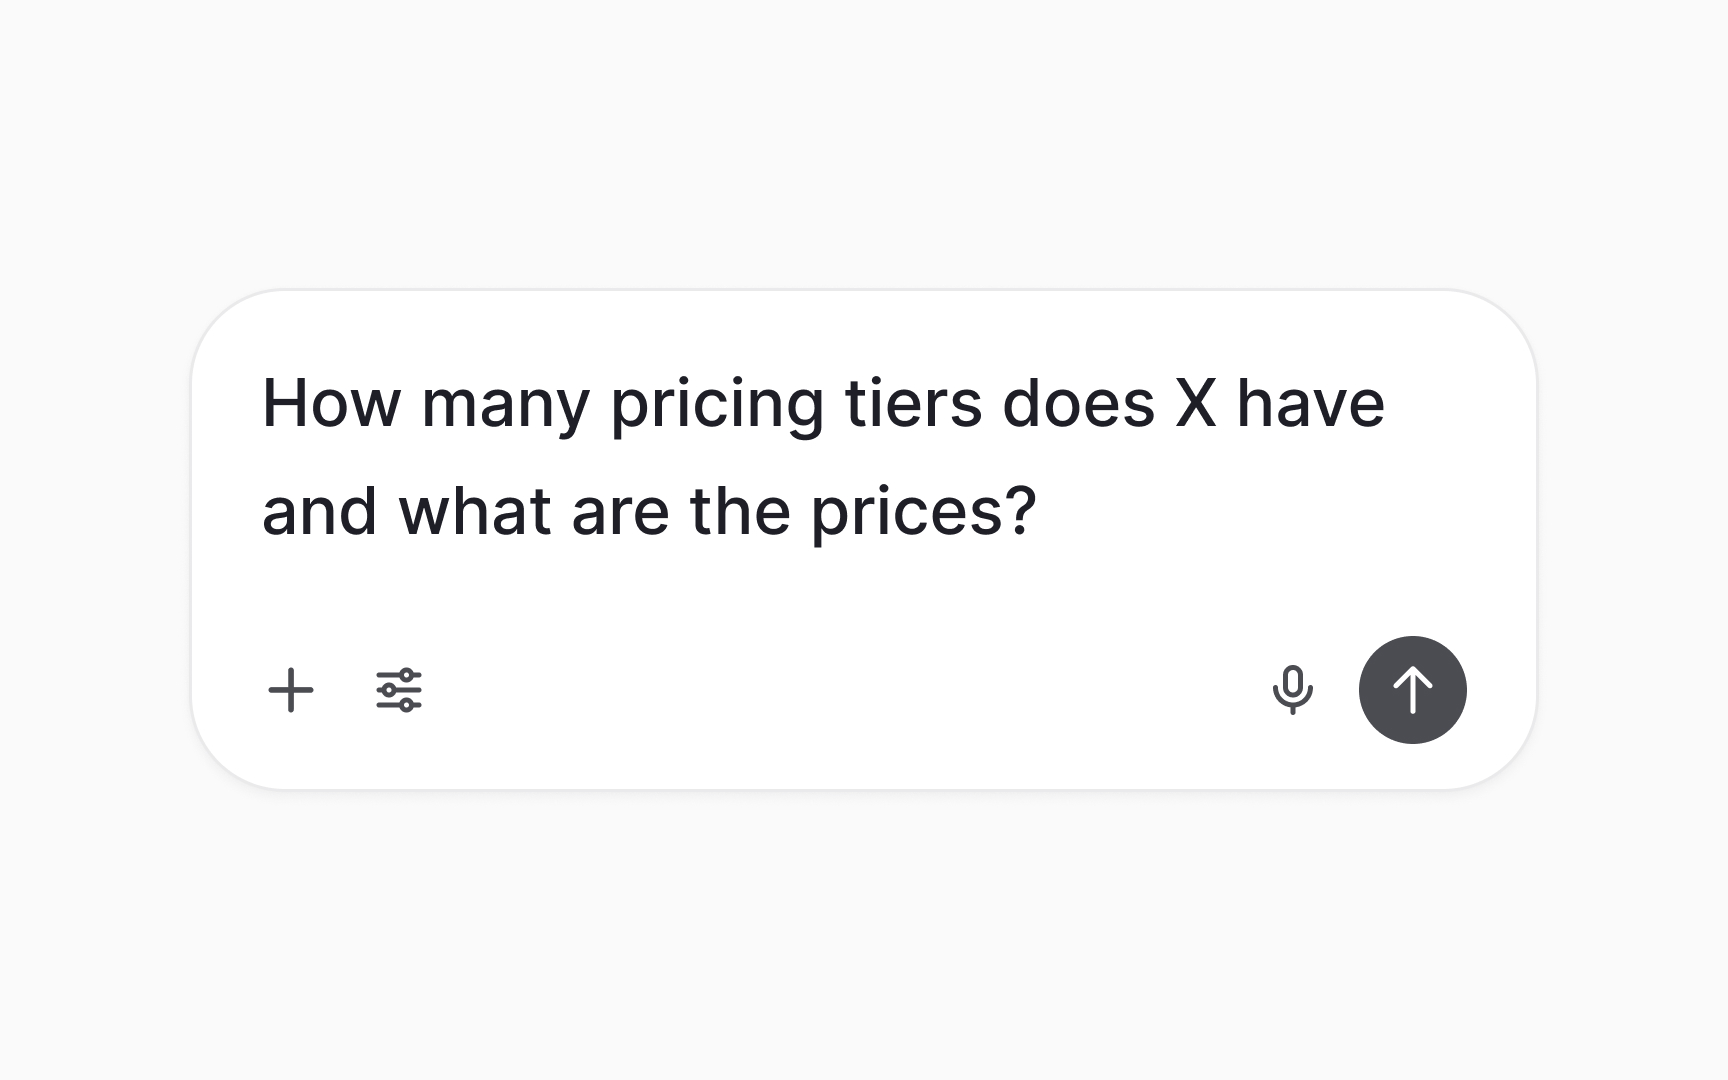Open attachment options with the plus icon
This screenshot has width=1728, height=1080.
(x=291, y=689)
